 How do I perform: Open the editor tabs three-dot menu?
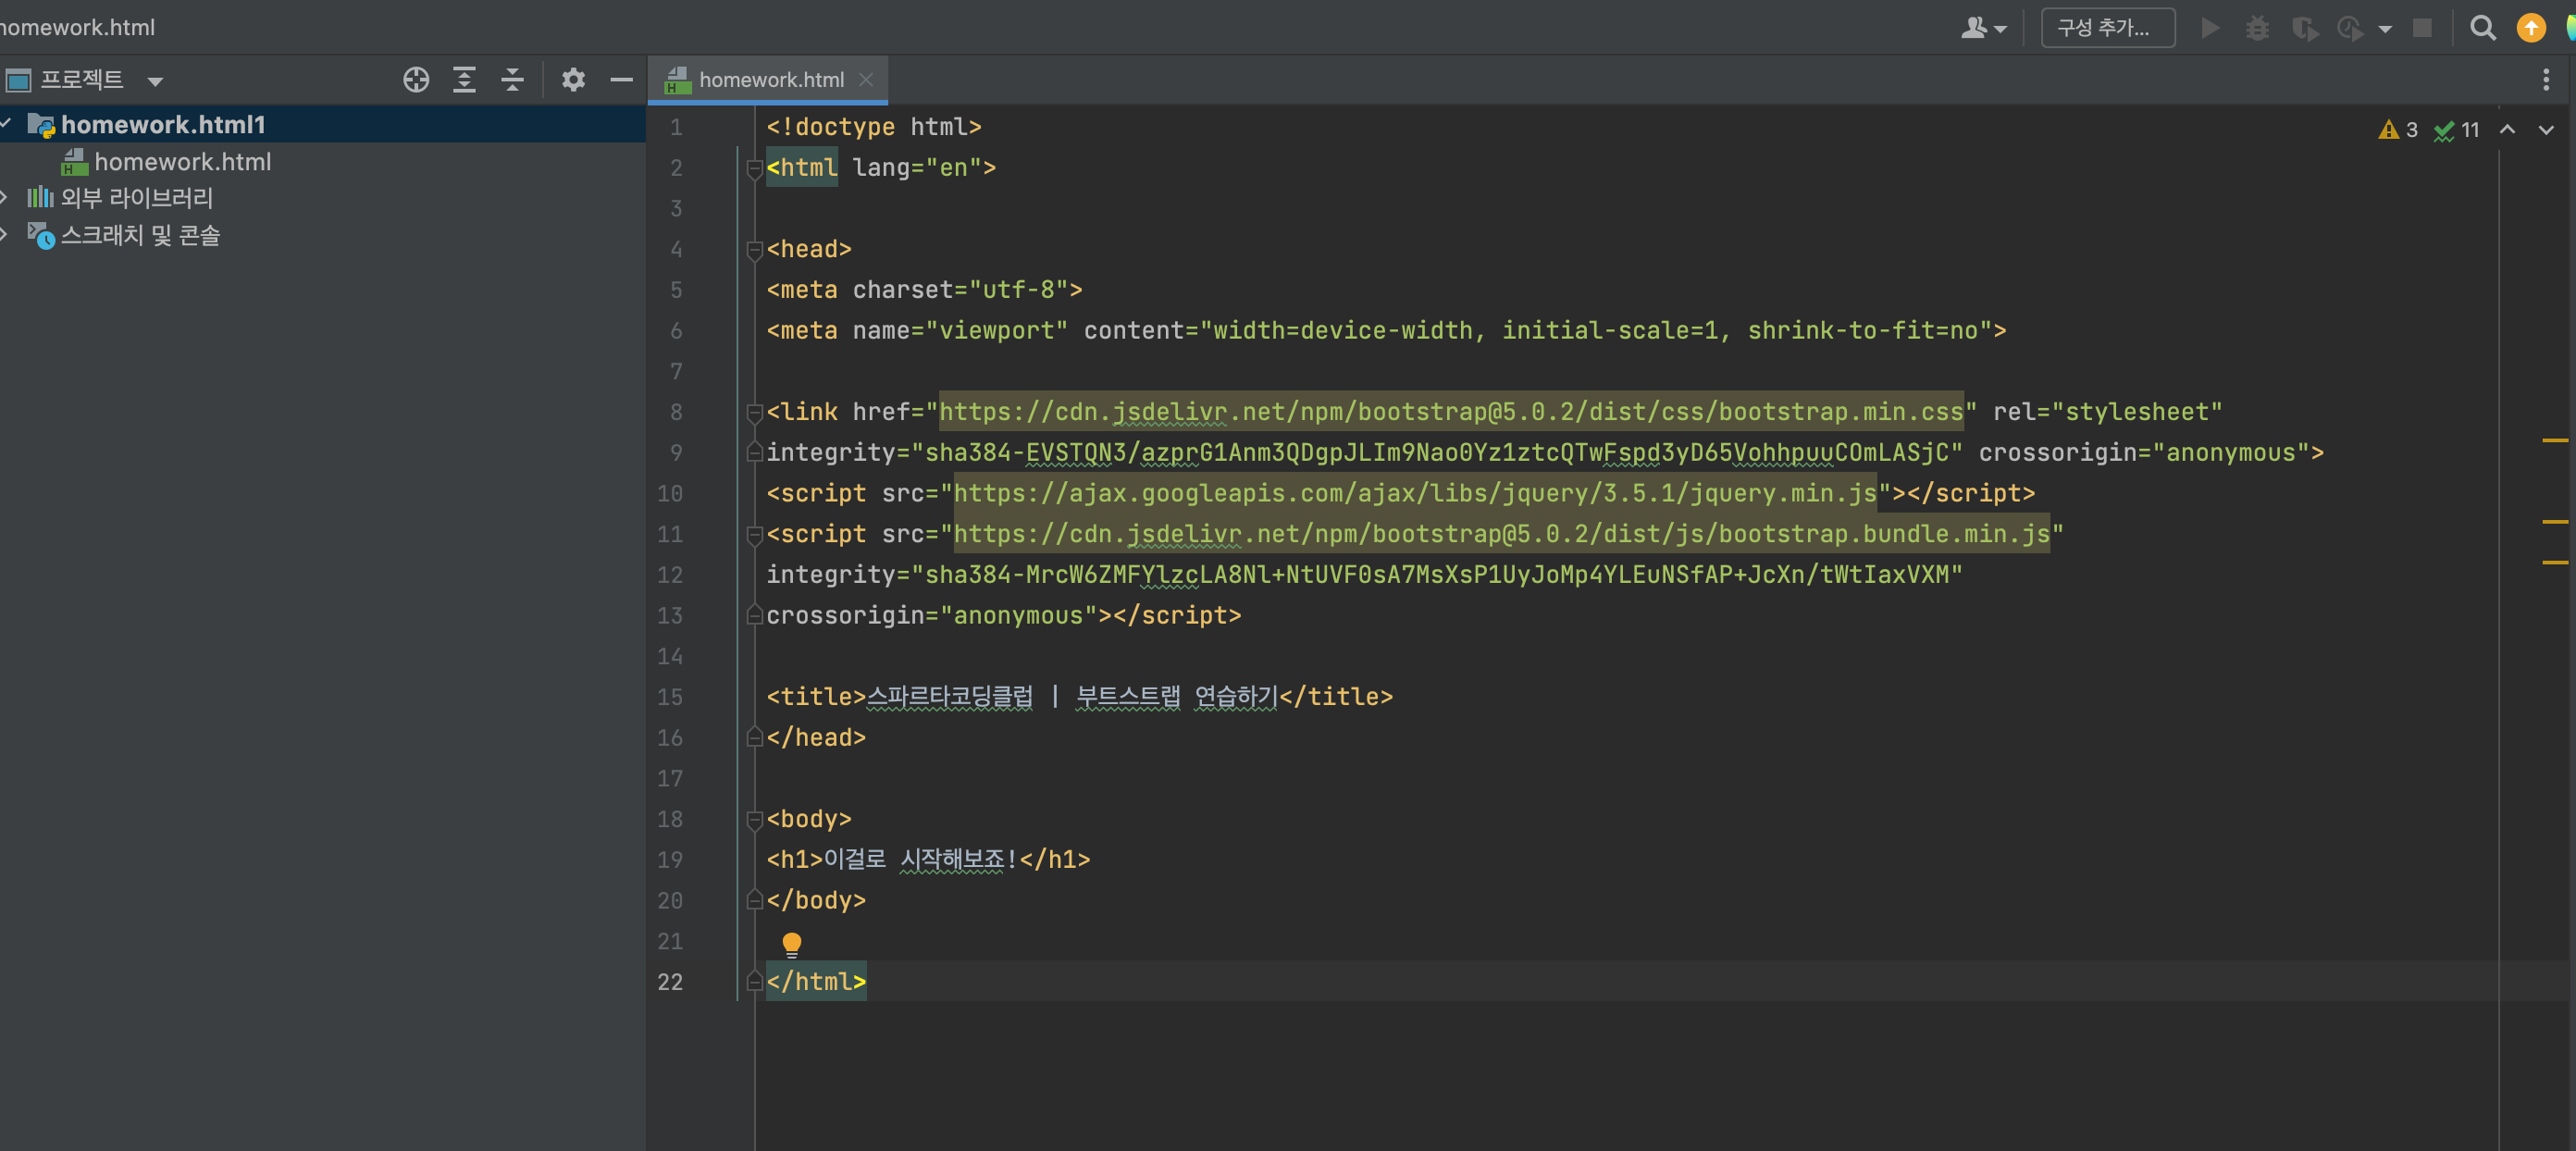(2546, 80)
